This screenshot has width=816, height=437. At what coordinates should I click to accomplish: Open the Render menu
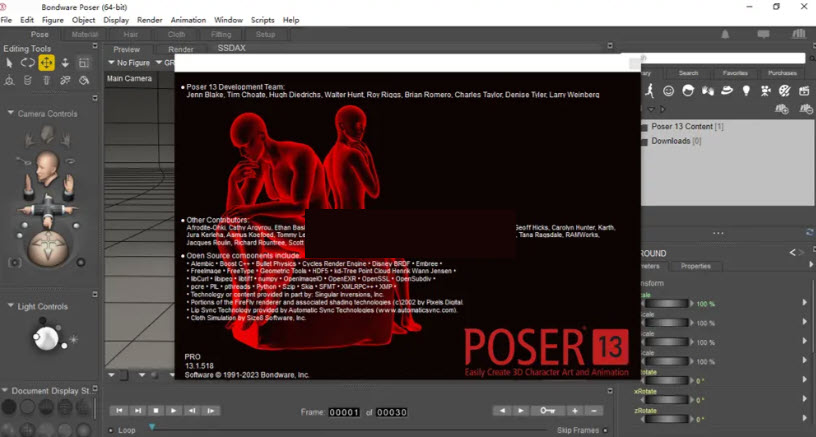pos(150,20)
